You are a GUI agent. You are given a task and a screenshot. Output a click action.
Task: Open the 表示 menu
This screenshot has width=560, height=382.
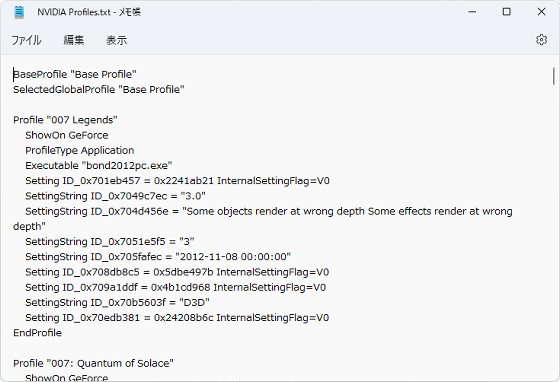[116, 40]
